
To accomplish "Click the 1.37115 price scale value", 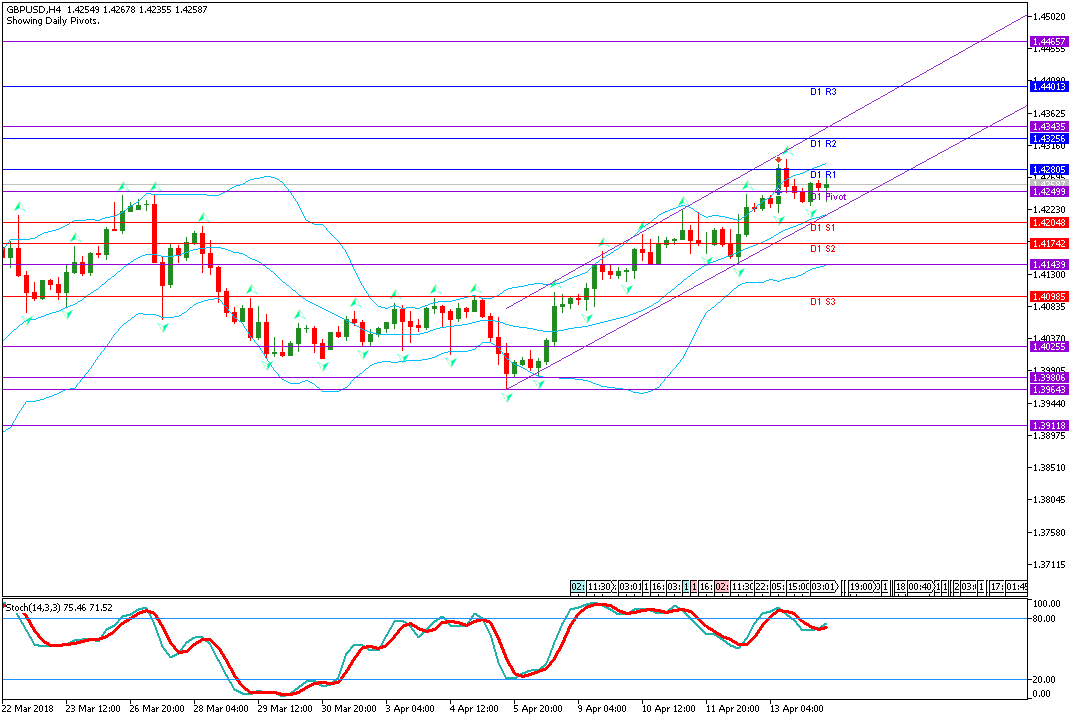I will [x=1049, y=565].
